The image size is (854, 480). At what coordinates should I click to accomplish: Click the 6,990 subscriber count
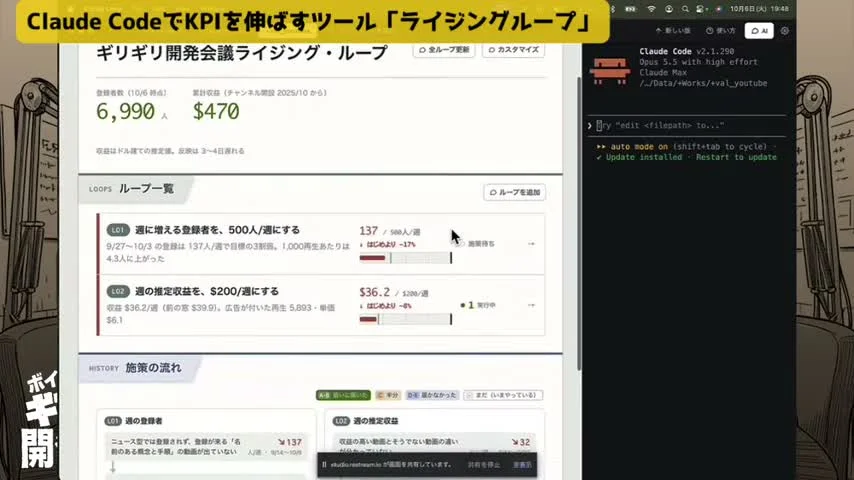[125, 111]
